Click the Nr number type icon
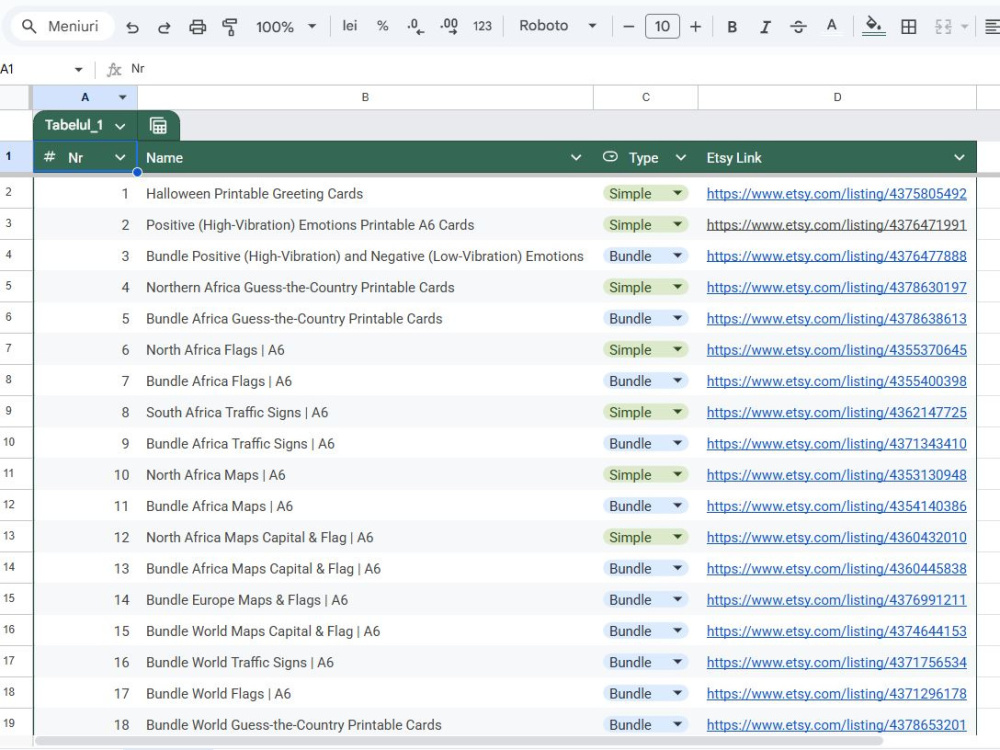Screen dimensions: 1000x750 pyautogui.click(x=50, y=157)
